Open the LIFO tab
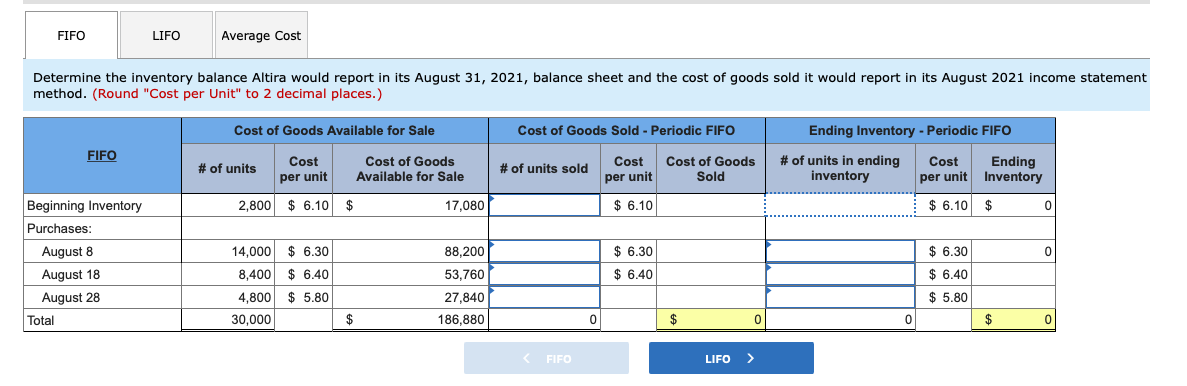The width and height of the screenshot is (1187, 386). pyautogui.click(x=166, y=36)
